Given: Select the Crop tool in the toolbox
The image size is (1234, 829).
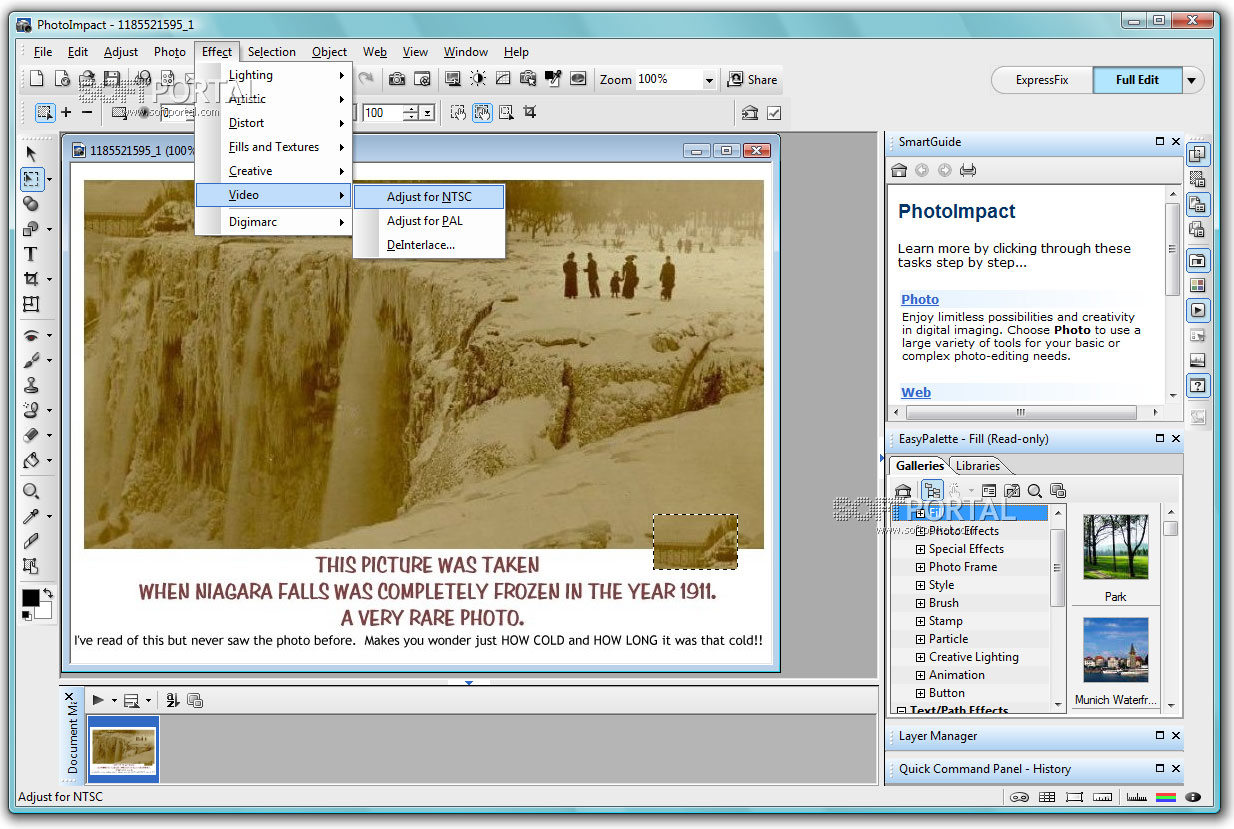Looking at the screenshot, I should tap(31, 279).
